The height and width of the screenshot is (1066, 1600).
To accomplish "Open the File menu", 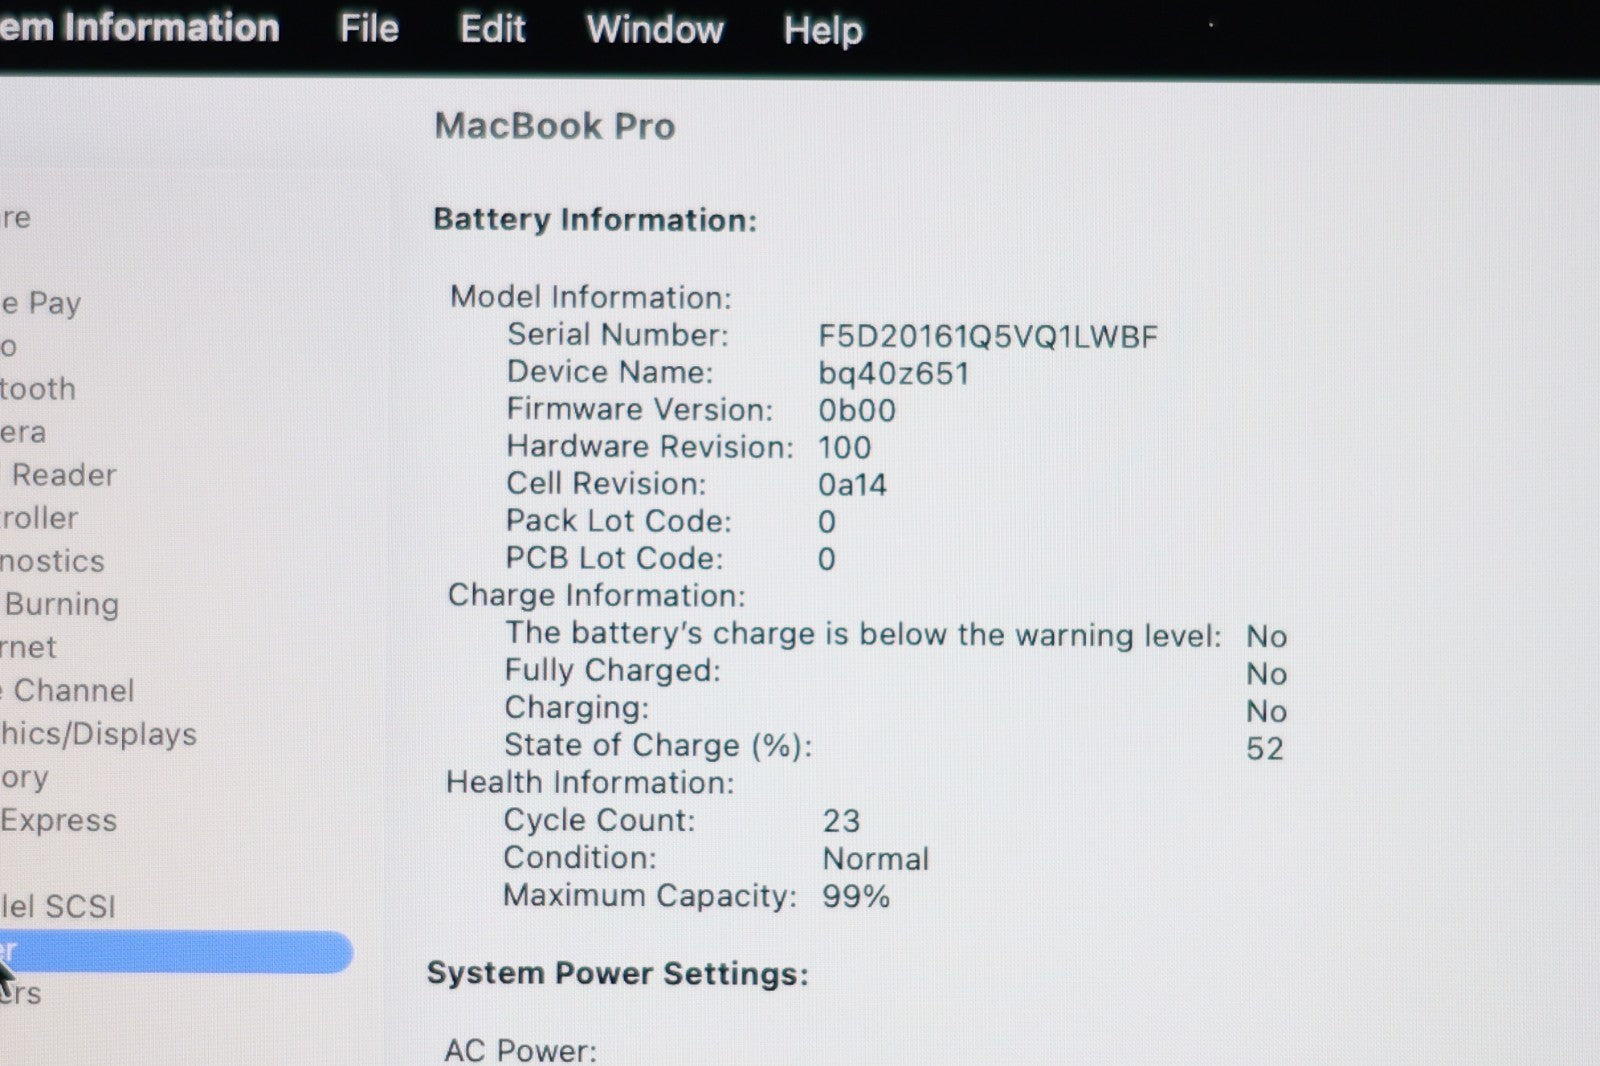I will point(369,29).
